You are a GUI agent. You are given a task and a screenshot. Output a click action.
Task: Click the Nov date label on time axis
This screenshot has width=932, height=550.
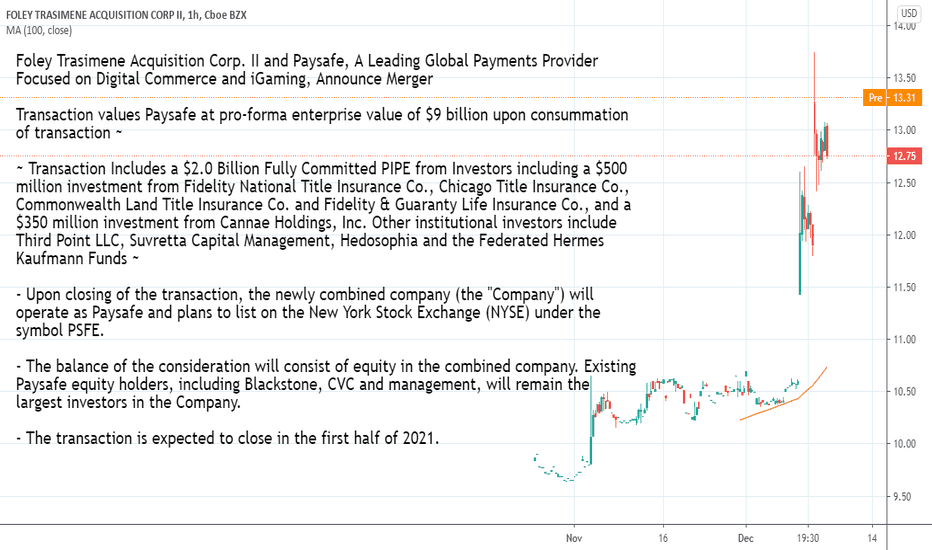[x=574, y=538]
